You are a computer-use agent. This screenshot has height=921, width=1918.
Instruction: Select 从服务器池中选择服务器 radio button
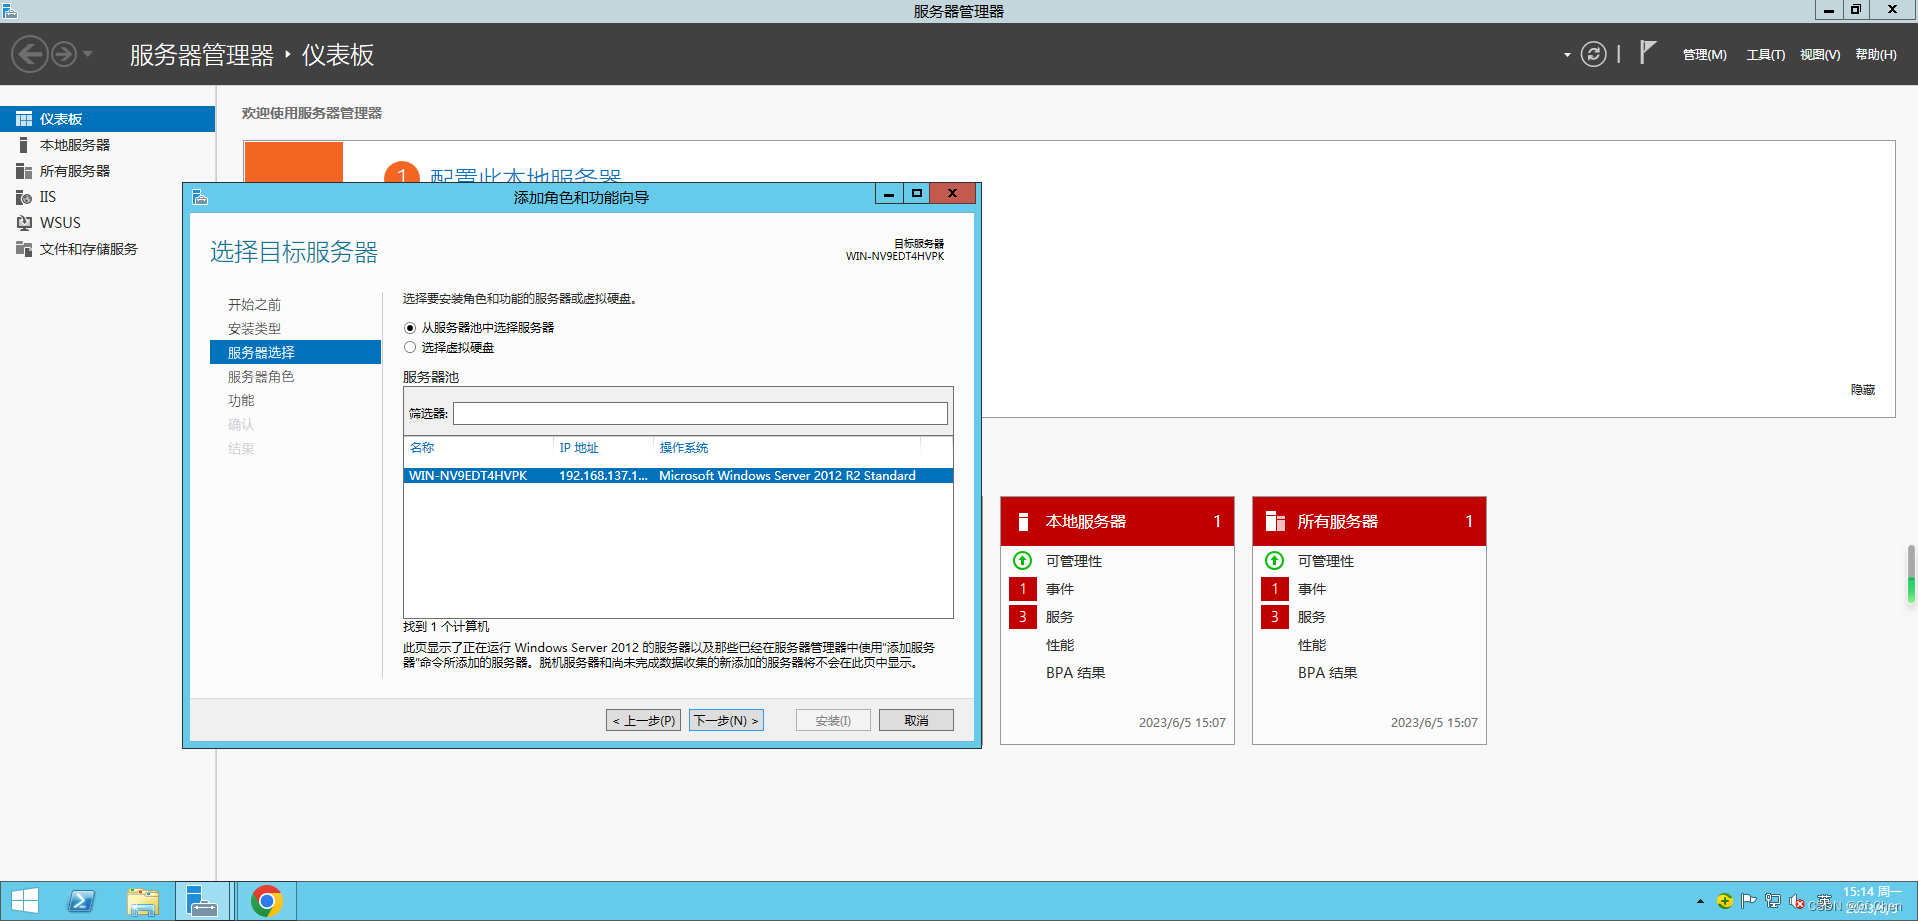point(410,328)
